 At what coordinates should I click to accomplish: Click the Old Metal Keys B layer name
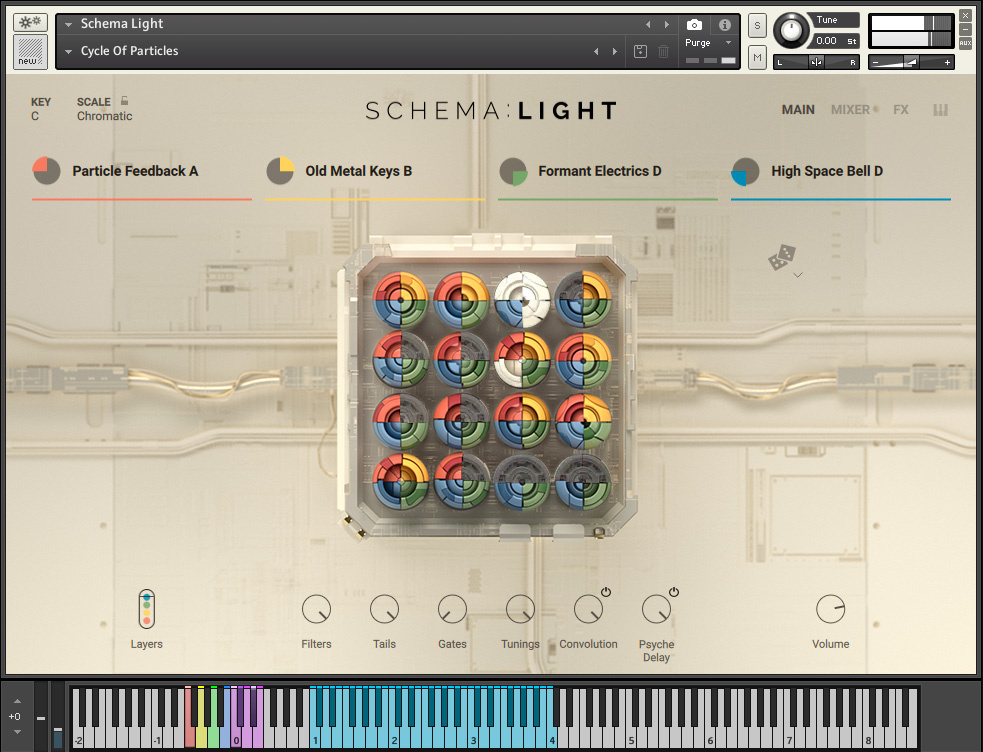359,171
